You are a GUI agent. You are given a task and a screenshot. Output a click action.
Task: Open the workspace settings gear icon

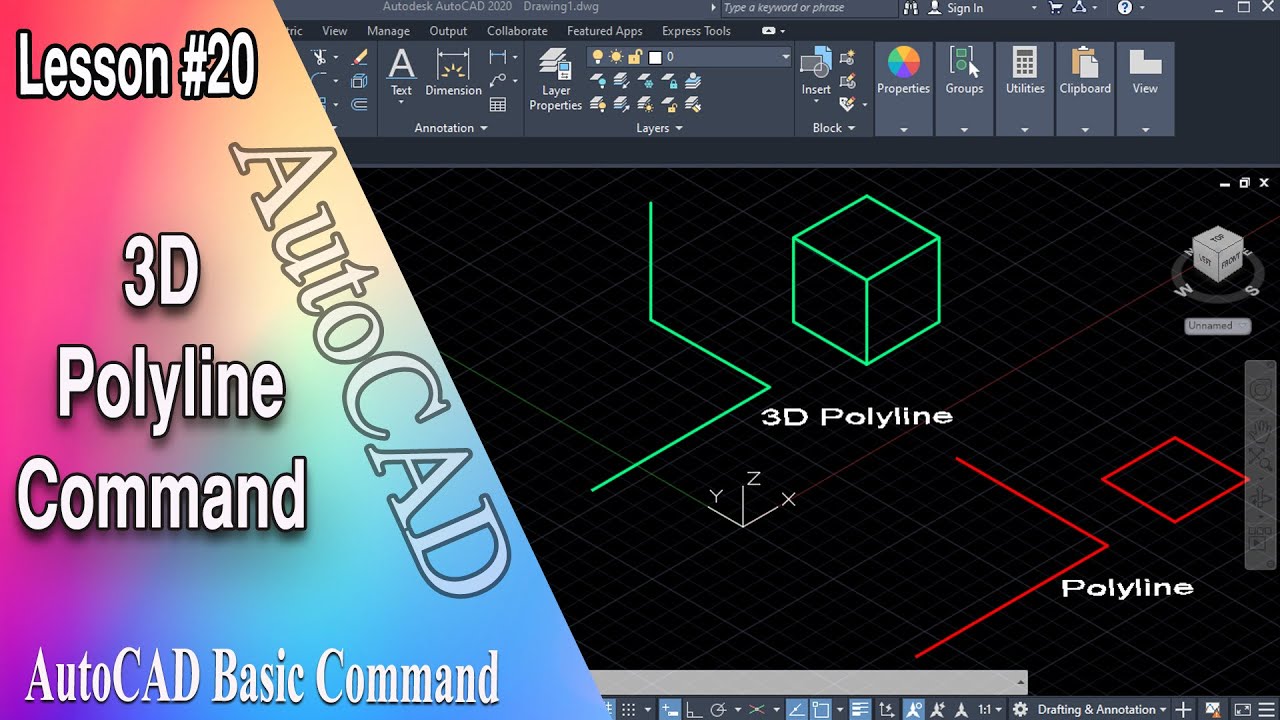coord(1020,710)
